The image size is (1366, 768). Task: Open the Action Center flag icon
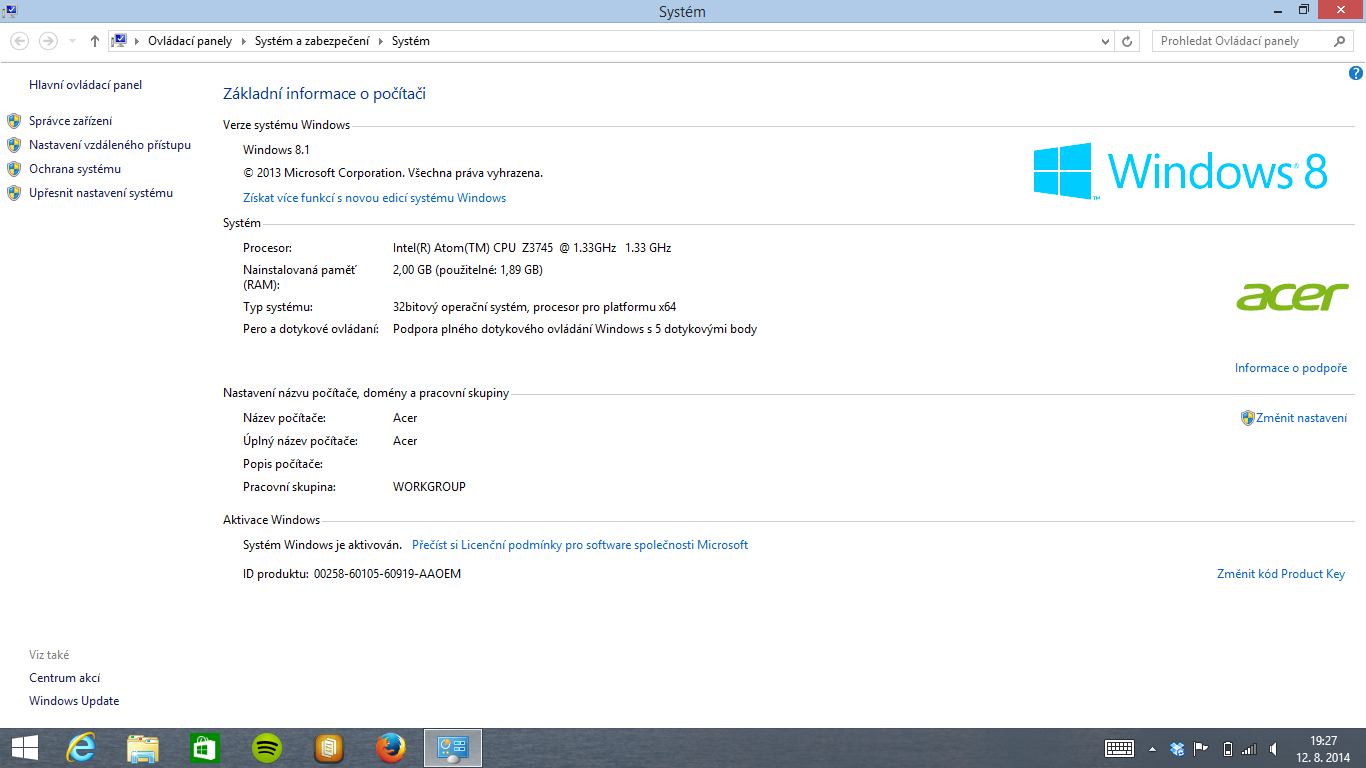coord(1202,748)
